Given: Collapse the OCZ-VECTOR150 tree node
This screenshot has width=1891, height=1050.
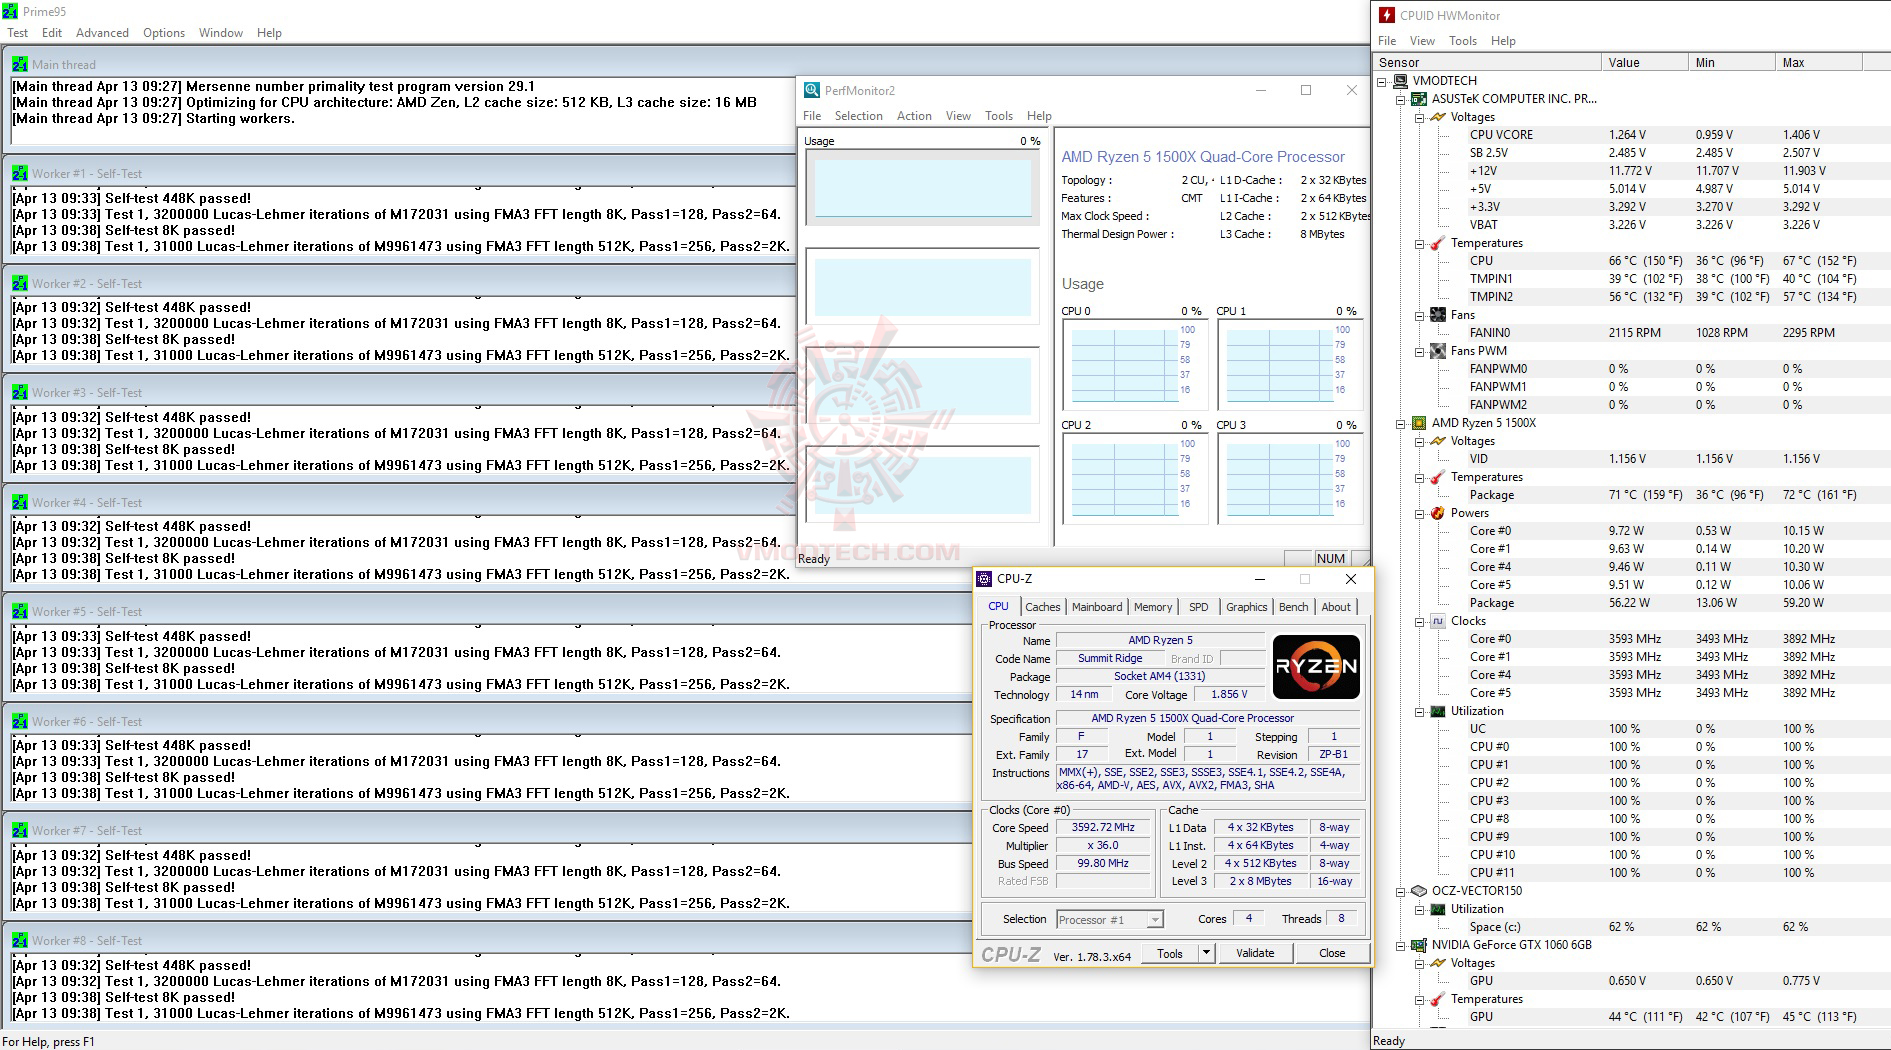Looking at the screenshot, I should [1401, 892].
